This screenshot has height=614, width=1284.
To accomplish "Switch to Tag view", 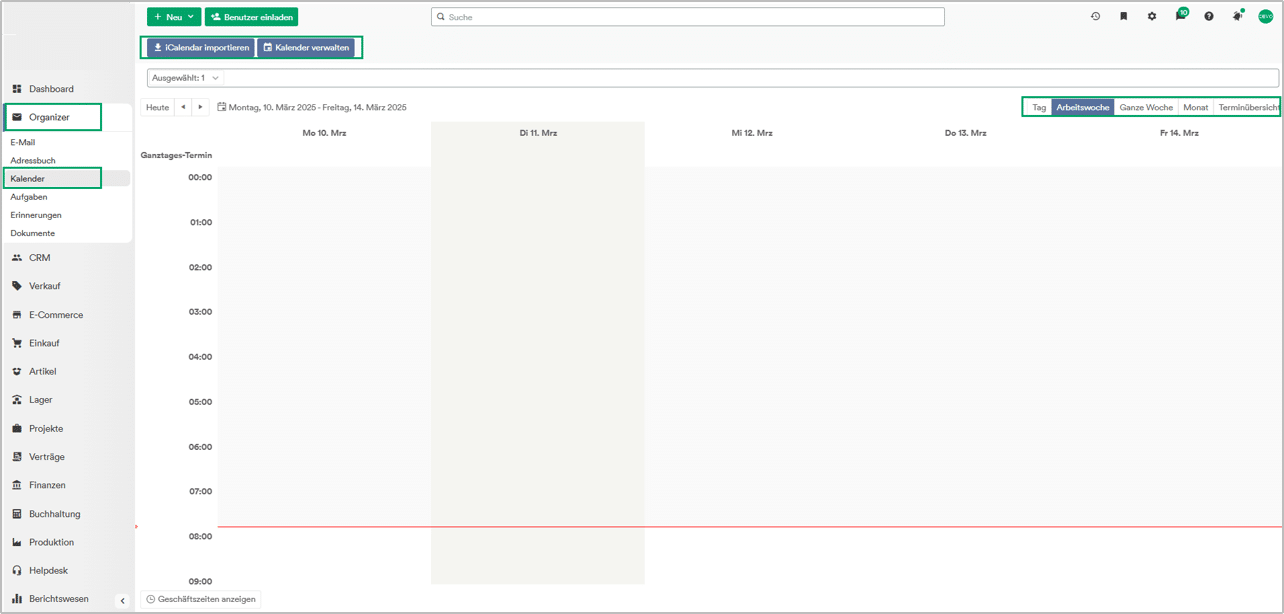I will coord(1039,107).
